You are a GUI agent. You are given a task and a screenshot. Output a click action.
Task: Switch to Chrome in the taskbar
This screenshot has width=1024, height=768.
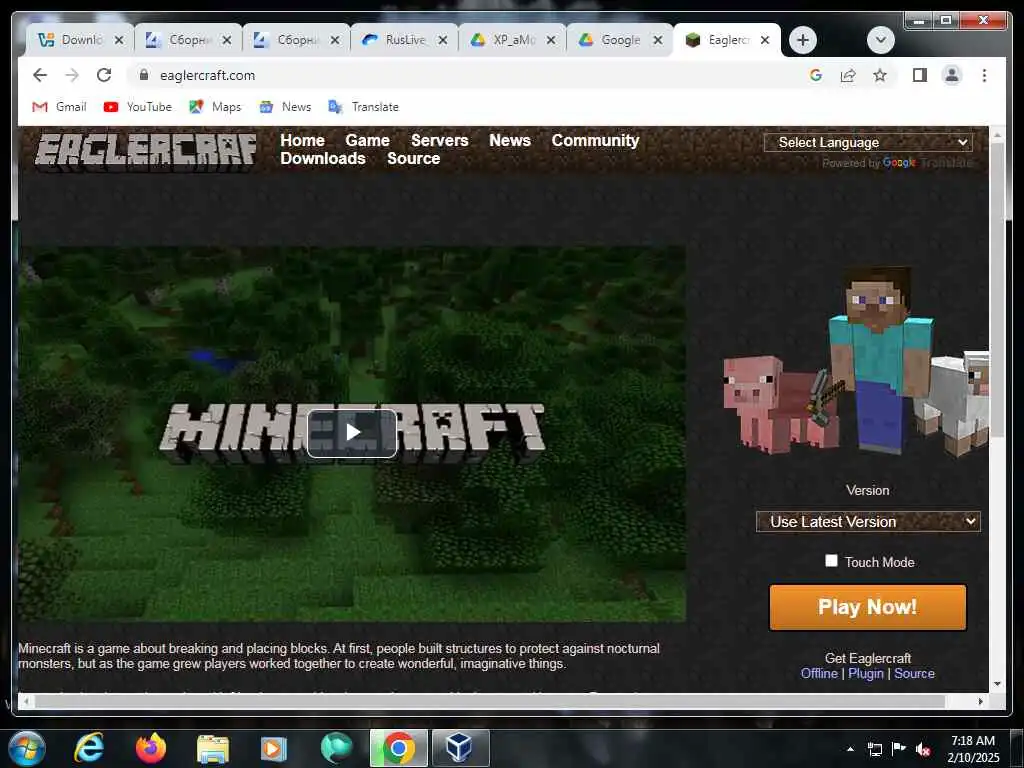398,748
